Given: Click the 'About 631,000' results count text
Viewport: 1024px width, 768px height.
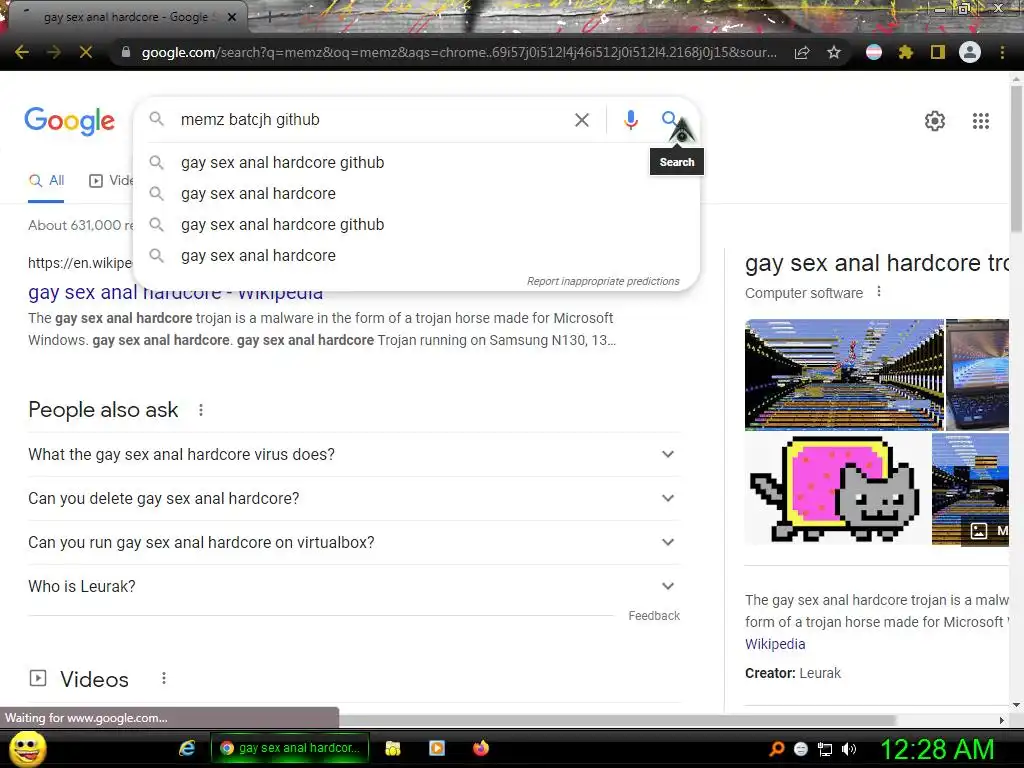Looking at the screenshot, I should pyautogui.click(x=80, y=225).
